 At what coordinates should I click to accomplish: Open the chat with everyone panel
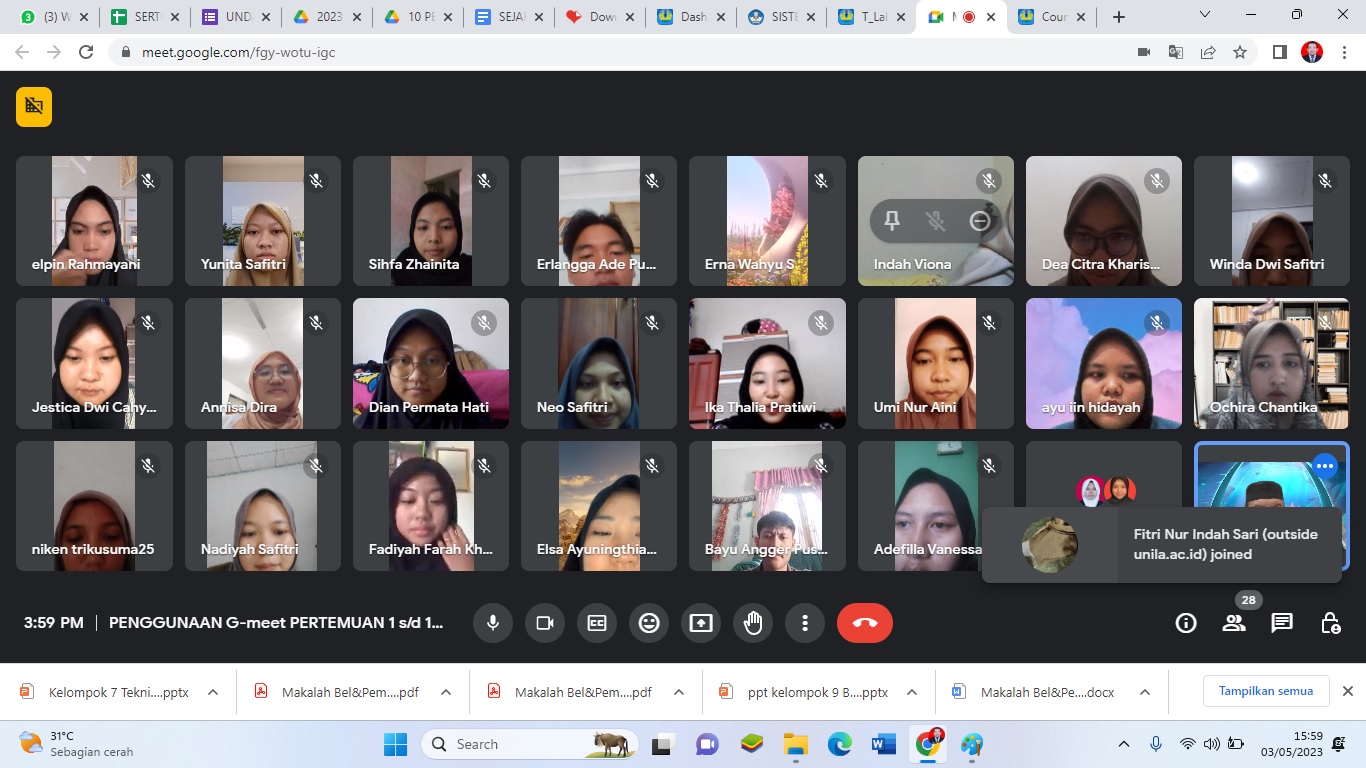point(1281,623)
